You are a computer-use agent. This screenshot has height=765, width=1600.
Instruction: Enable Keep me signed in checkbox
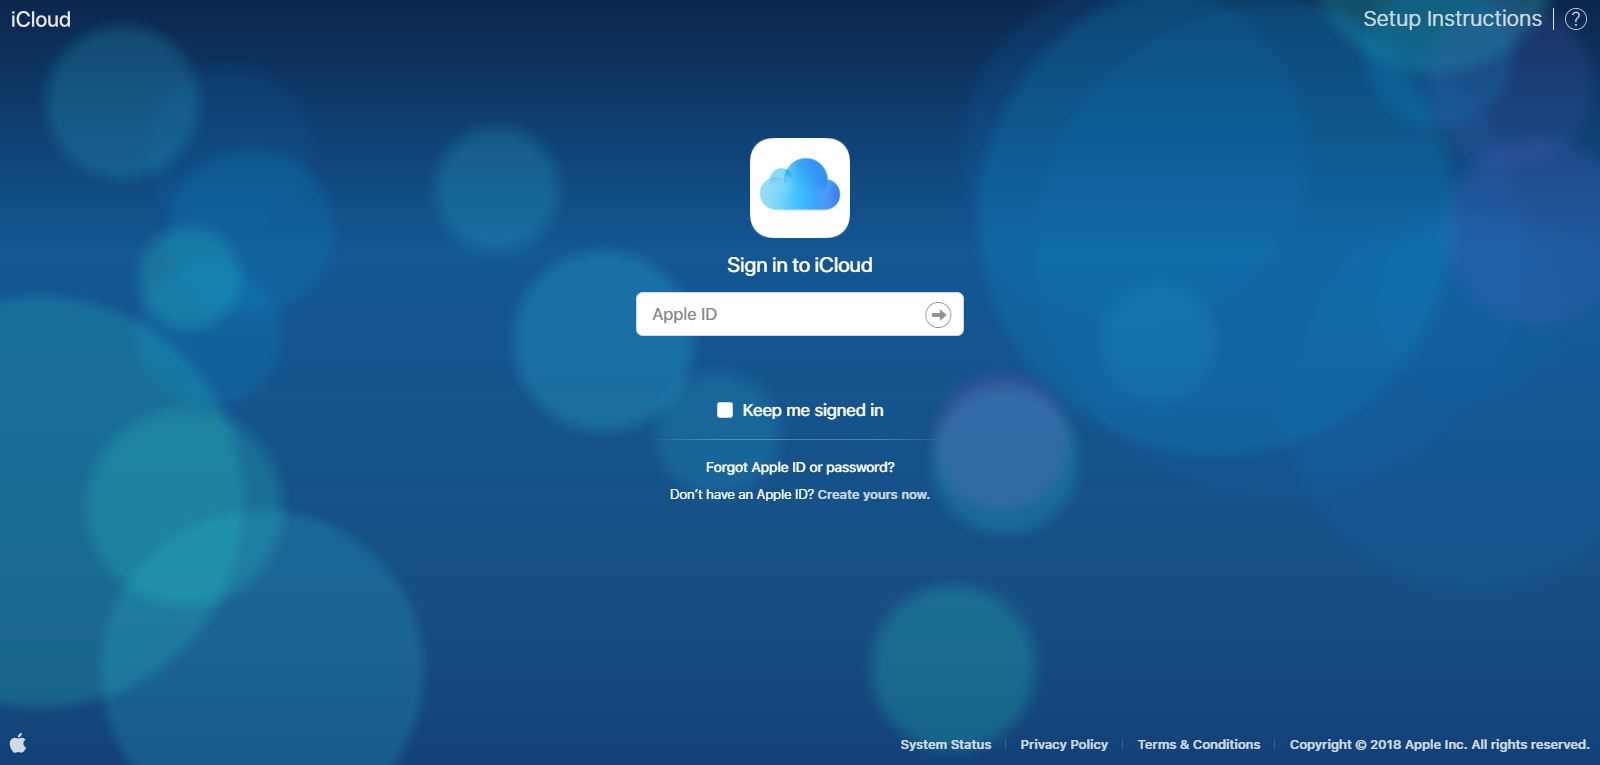tap(725, 410)
